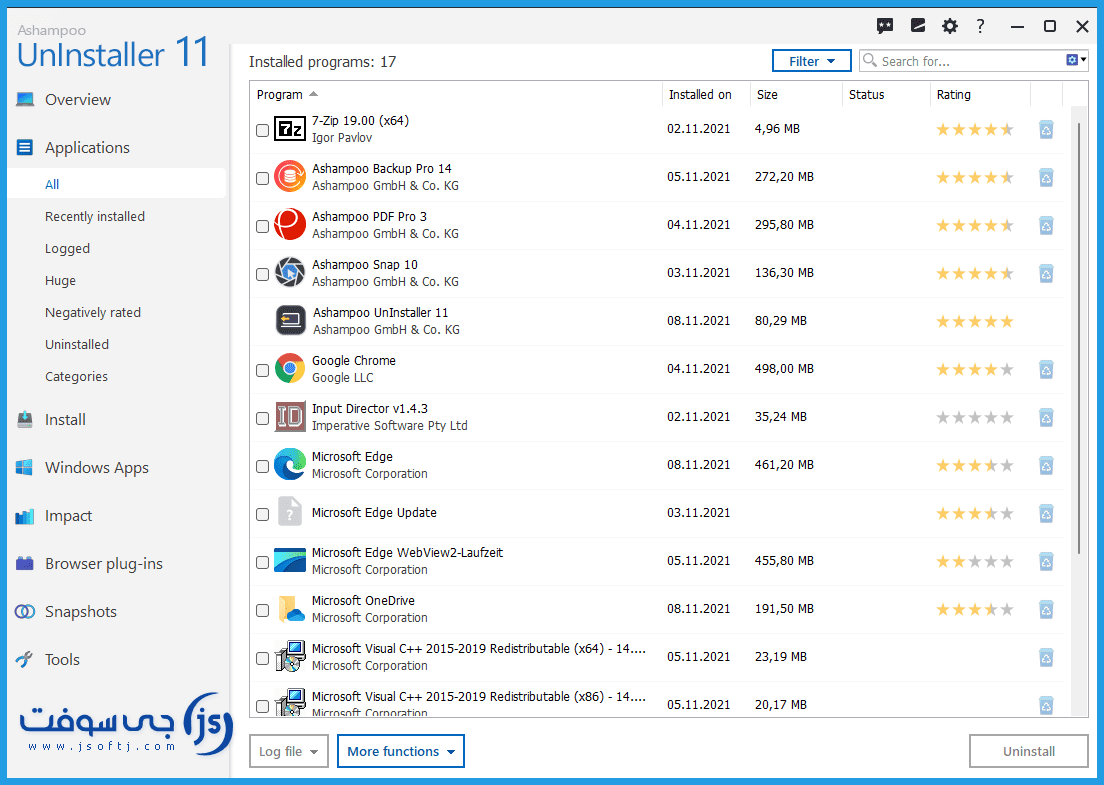Check the Microsoft Edge checkbox
The height and width of the screenshot is (785, 1104).
(263, 466)
